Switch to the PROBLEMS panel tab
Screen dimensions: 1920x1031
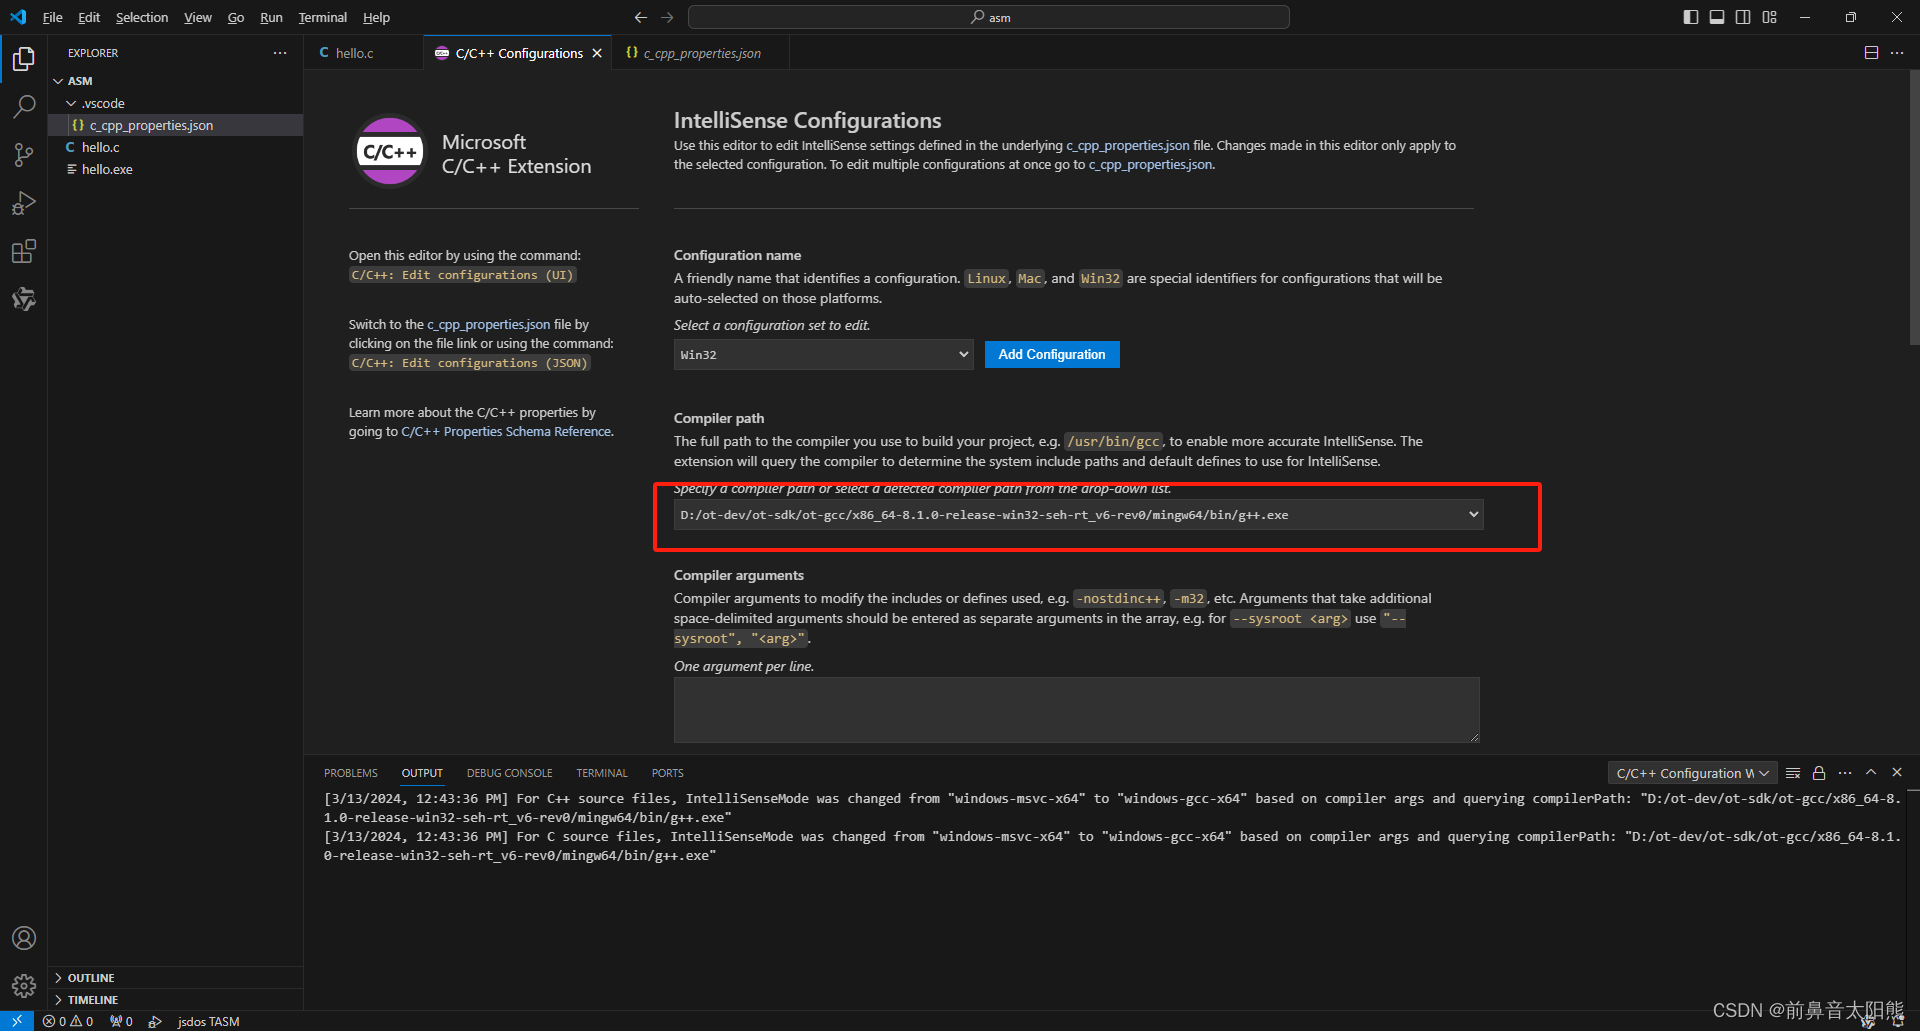click(351, 773)
